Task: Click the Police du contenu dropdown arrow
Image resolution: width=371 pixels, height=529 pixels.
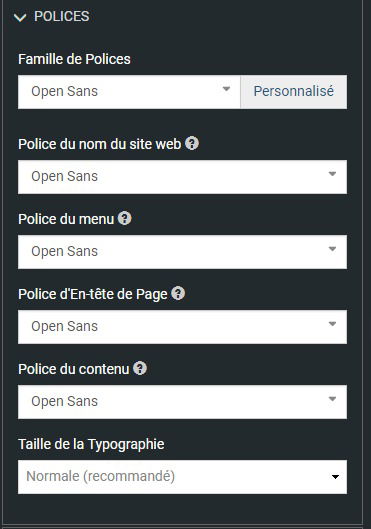Action: click(x=332, y=399)
